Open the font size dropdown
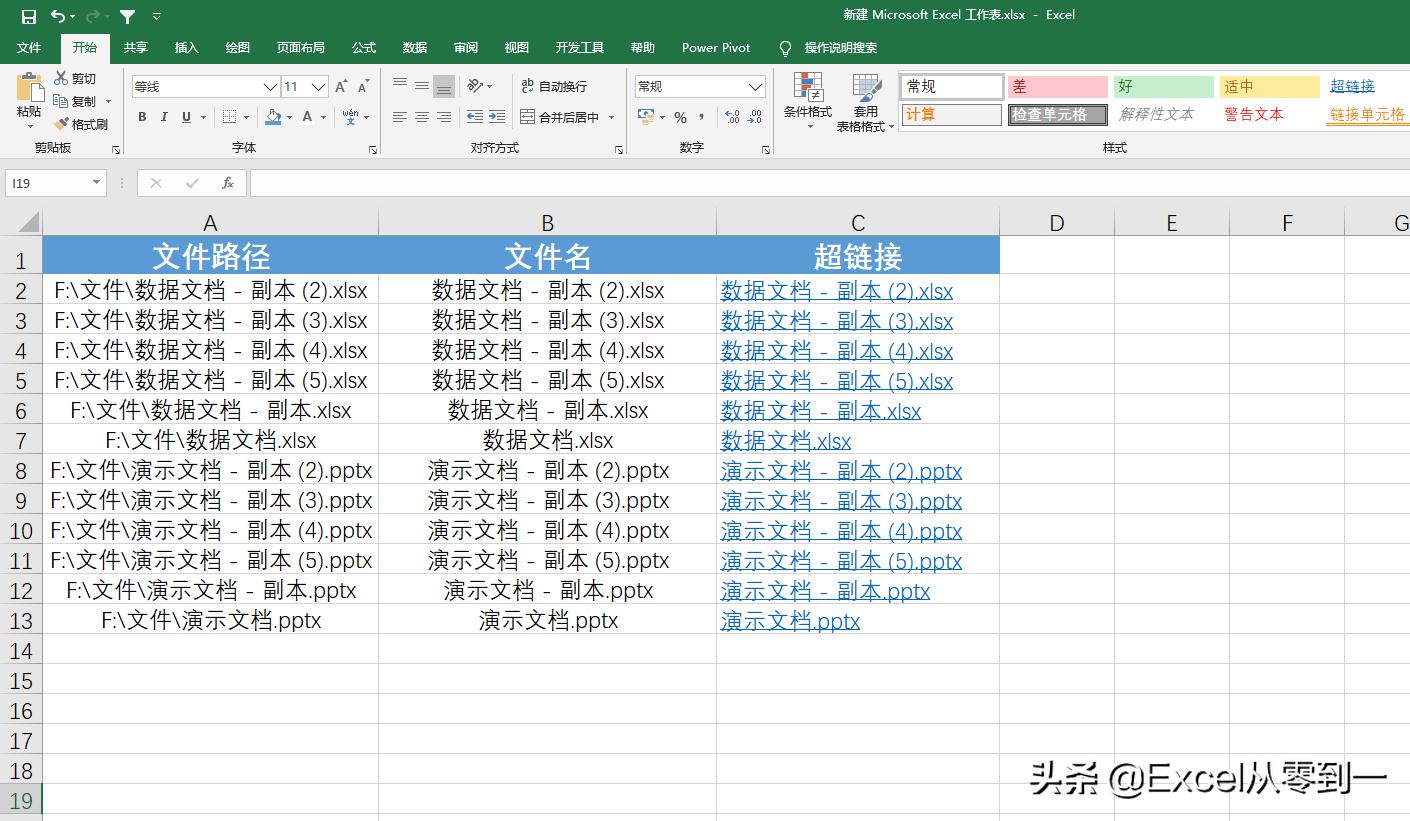 318,87
